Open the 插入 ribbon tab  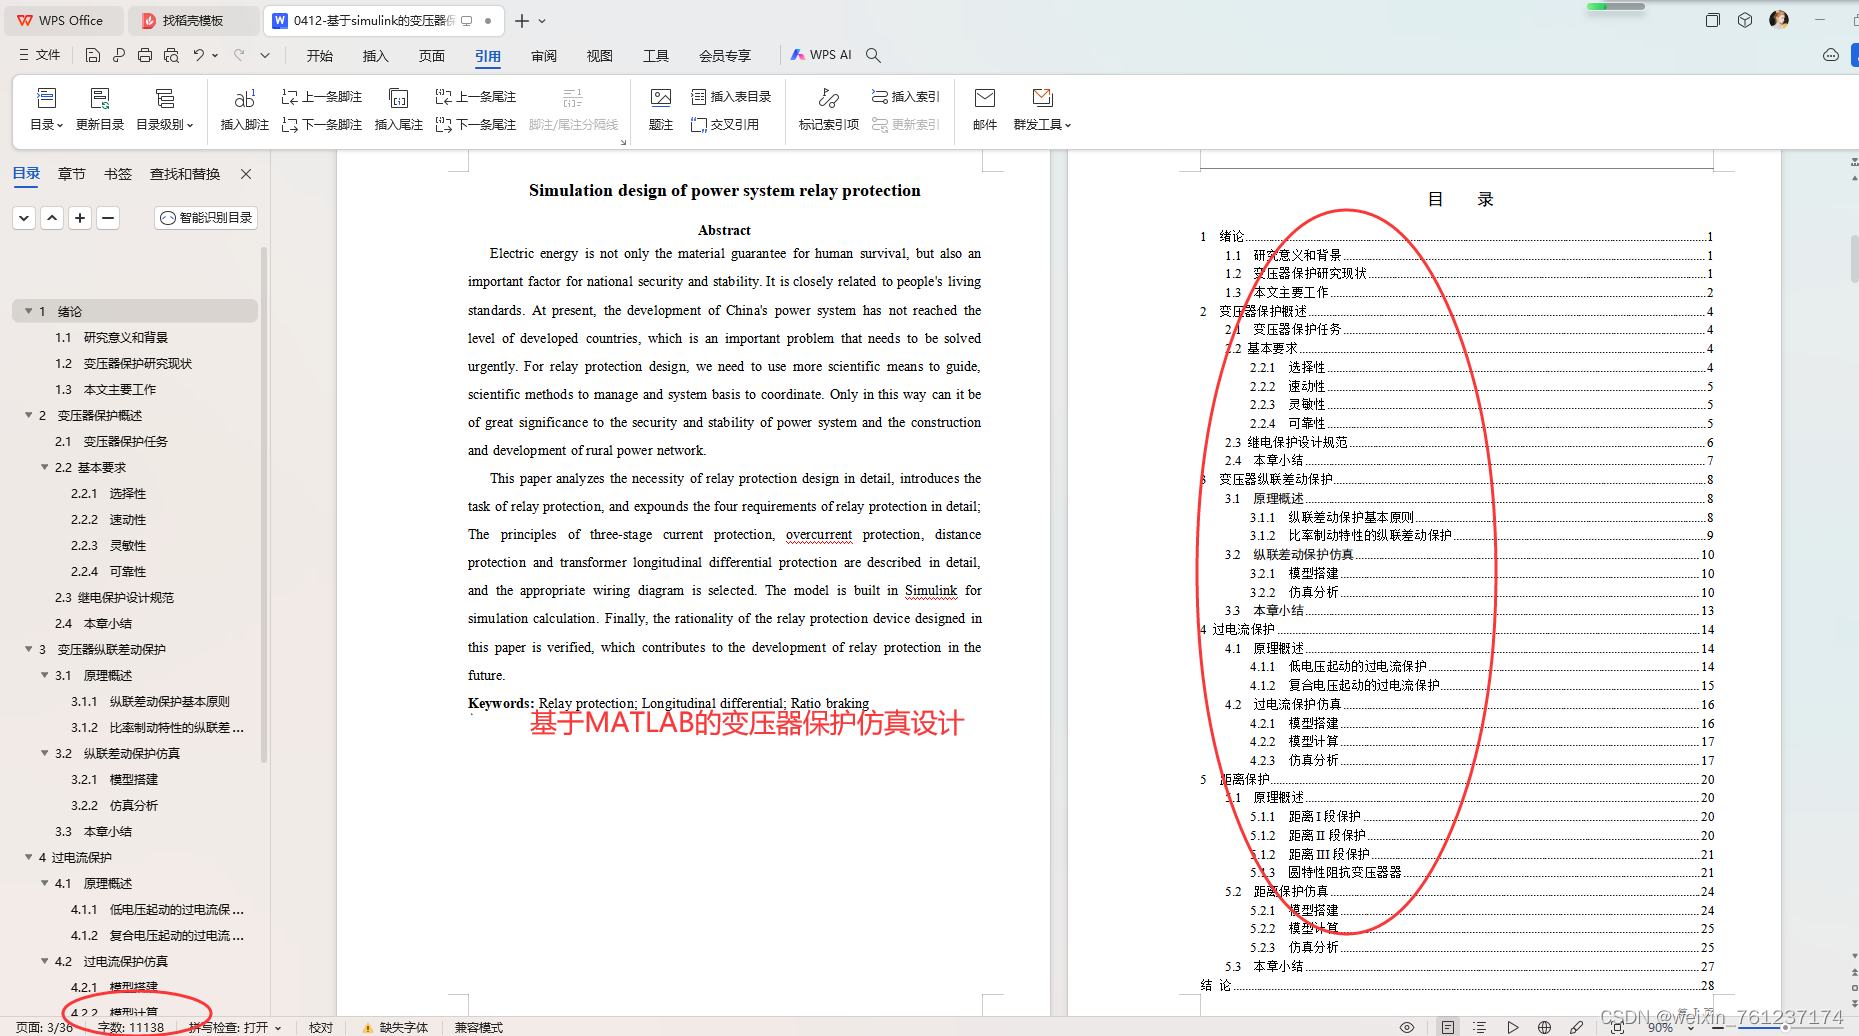click(x=376, y=55)
